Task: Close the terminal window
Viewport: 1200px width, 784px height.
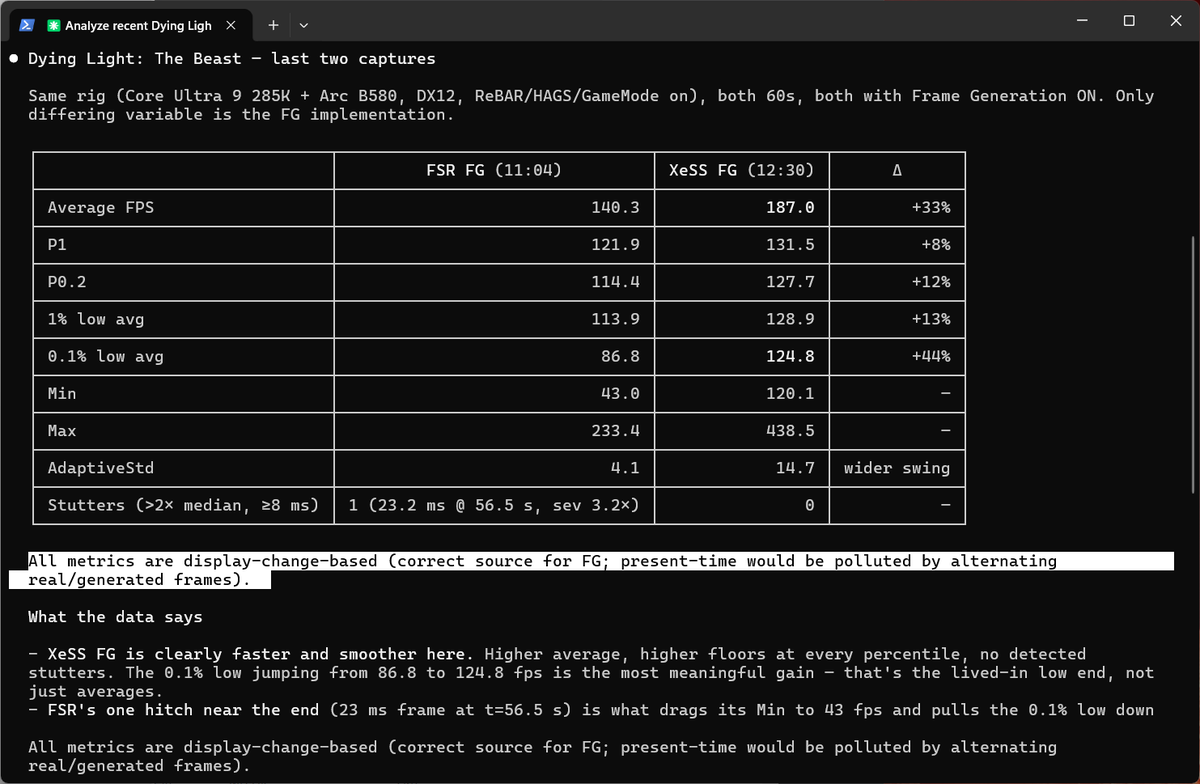Action: point(1175,21)
